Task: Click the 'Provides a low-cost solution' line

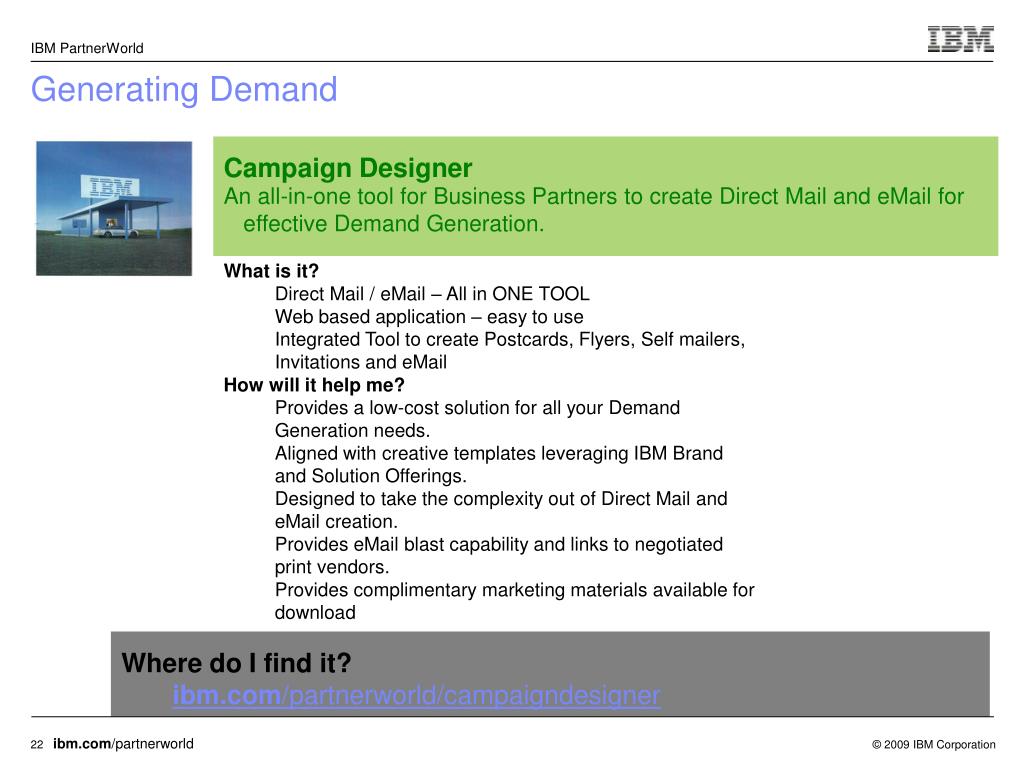Action: 477,408
